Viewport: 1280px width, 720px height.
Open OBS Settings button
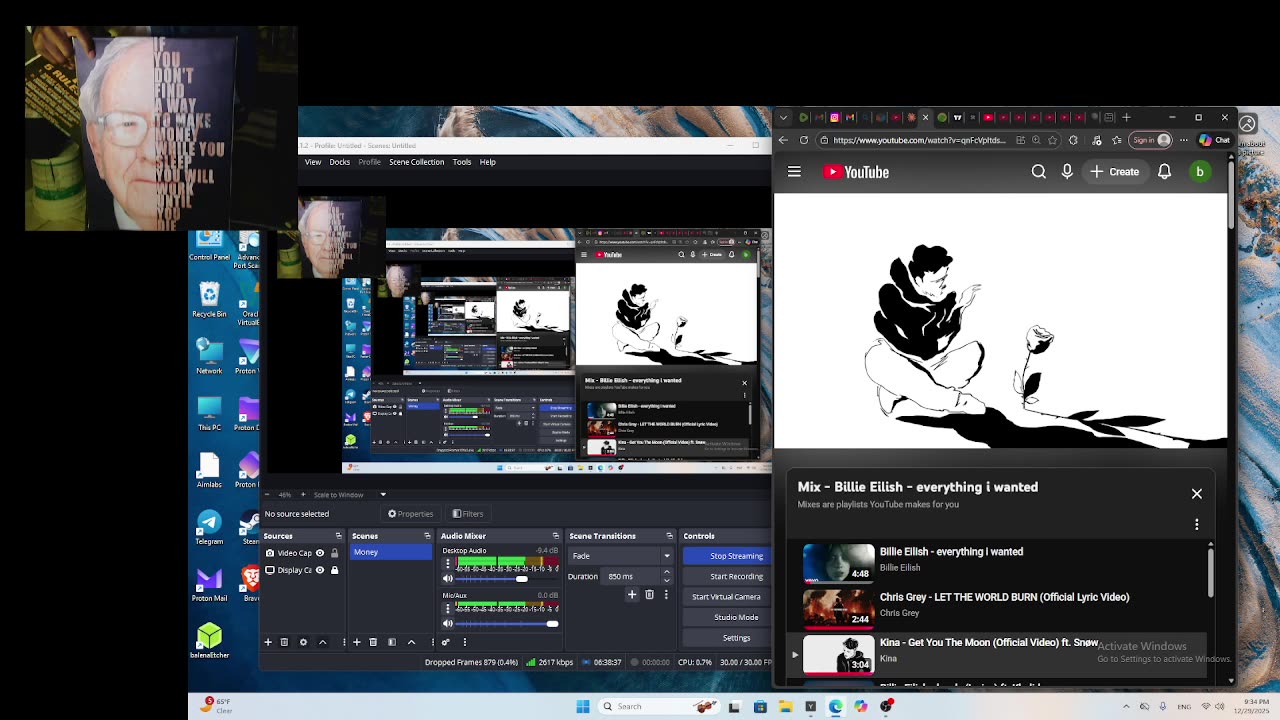(x=736, y=638)
